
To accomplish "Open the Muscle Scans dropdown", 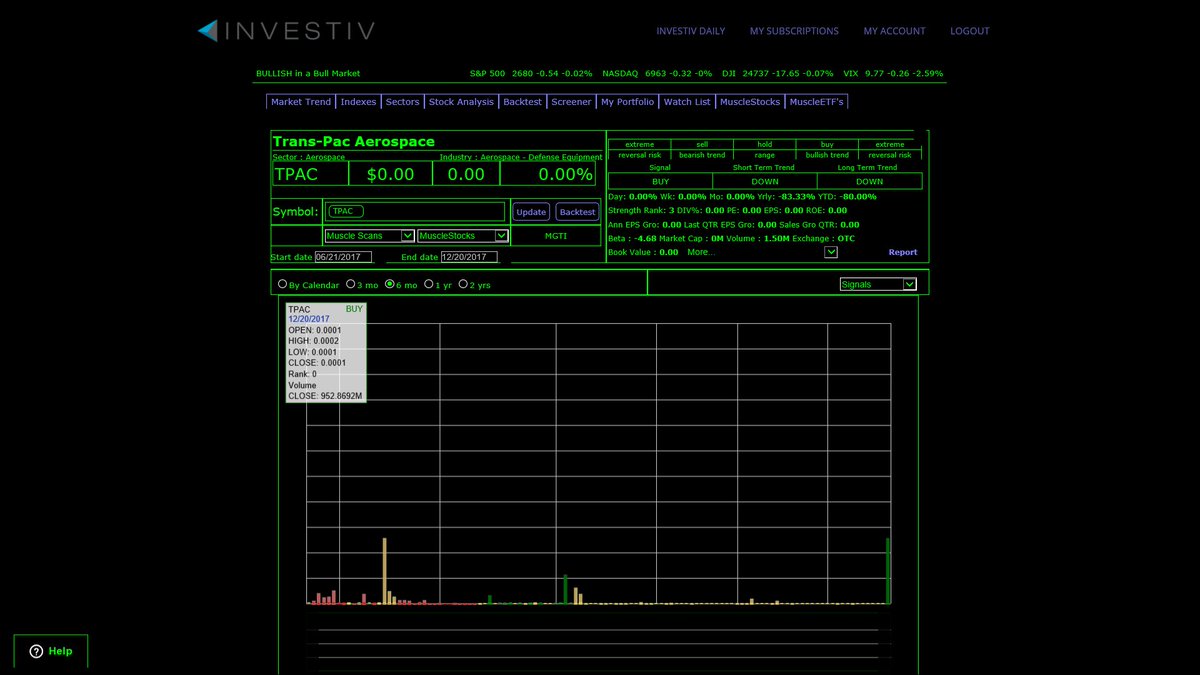I will pos(370,236).
